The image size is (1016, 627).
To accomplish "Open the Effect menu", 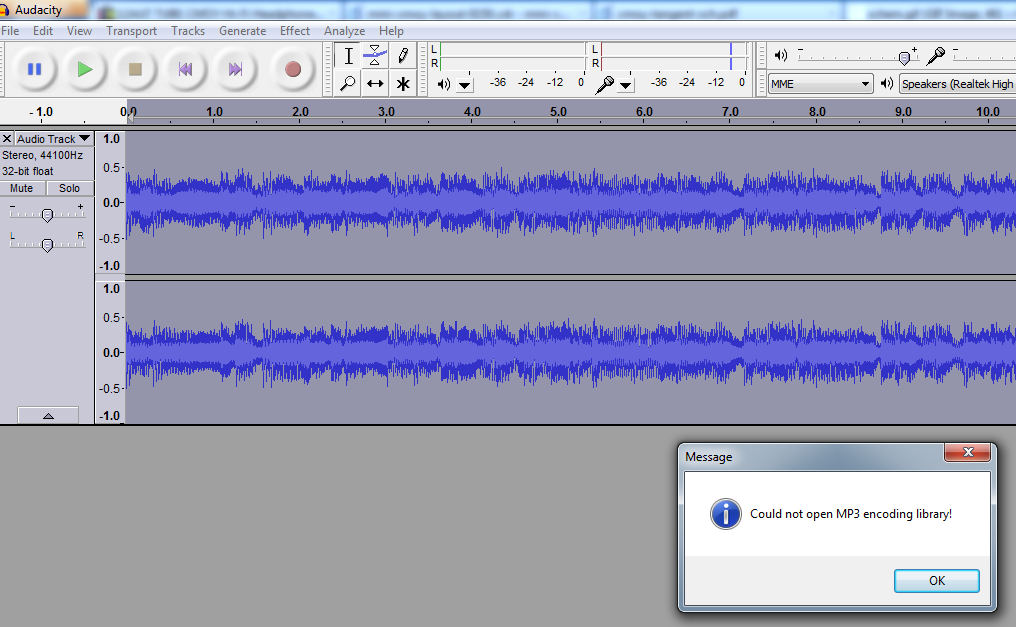I will coord(295,30).
